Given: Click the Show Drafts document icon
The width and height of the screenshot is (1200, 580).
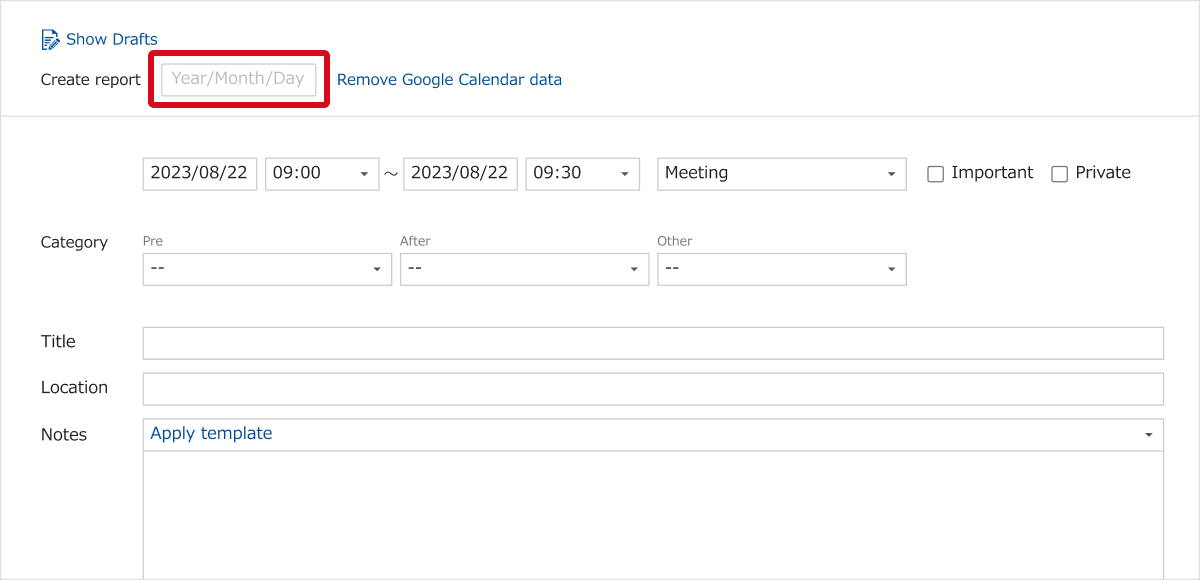Looking at the screenshot, I should tap(50, 40).
